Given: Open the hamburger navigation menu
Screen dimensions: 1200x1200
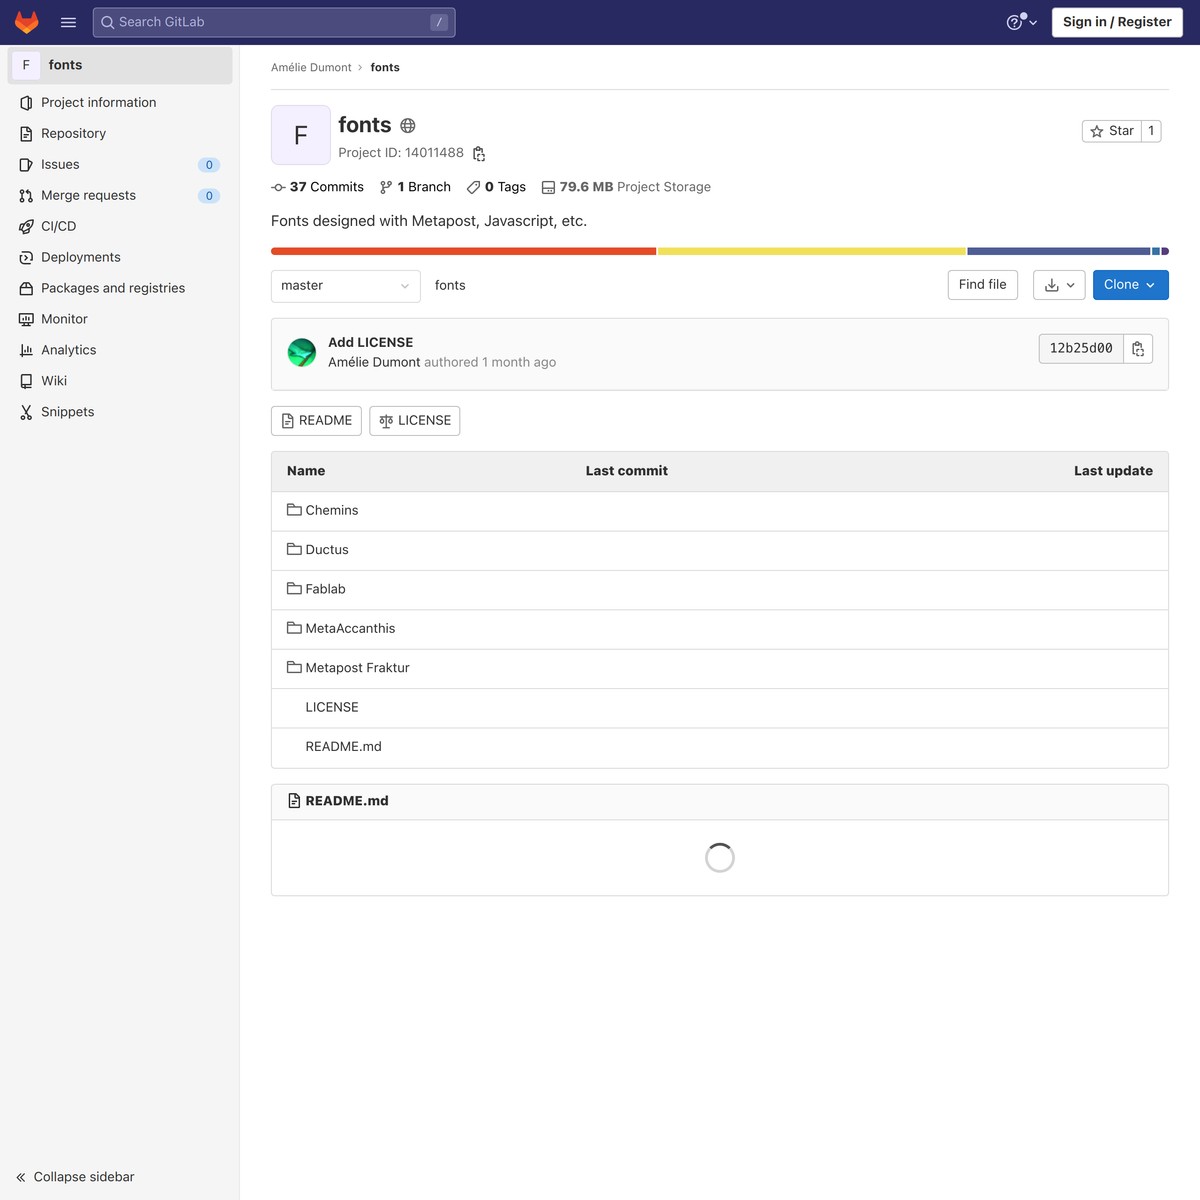Looking at the screenshot, I should [68, 22].
